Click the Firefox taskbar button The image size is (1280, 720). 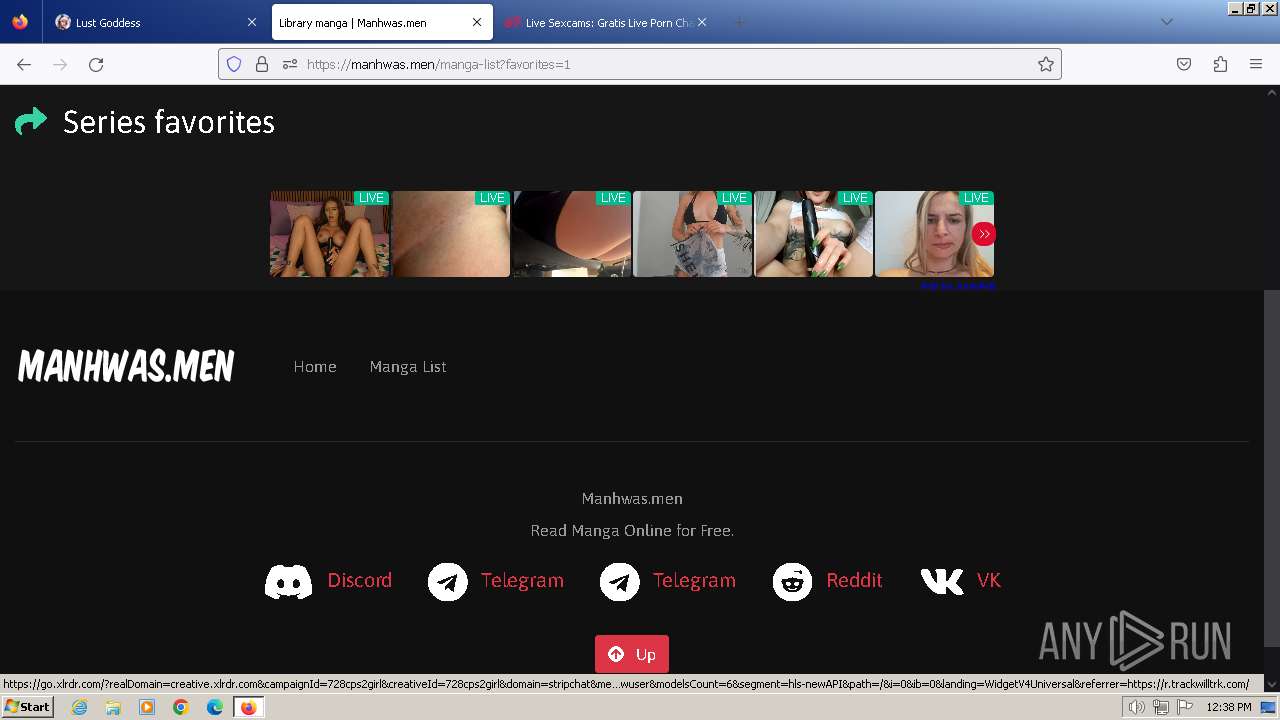pos(248,707)
